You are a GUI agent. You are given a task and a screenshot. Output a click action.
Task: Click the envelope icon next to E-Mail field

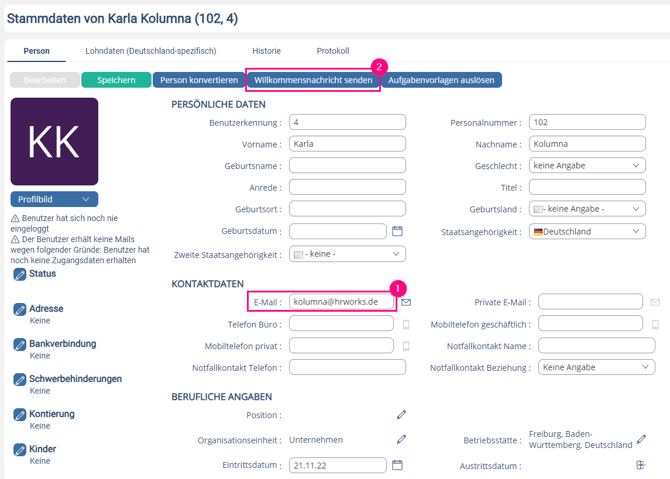[406, 302]
